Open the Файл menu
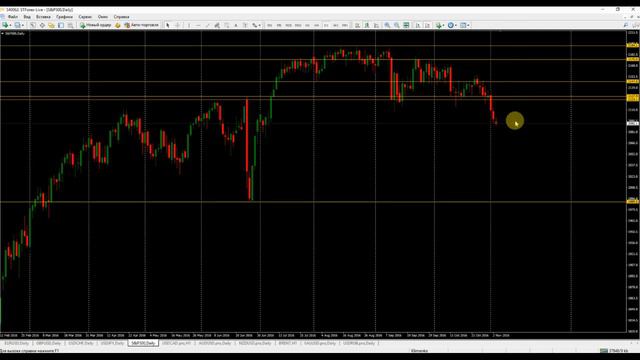This screenshot has width=640, height=360. pos(12,17)
